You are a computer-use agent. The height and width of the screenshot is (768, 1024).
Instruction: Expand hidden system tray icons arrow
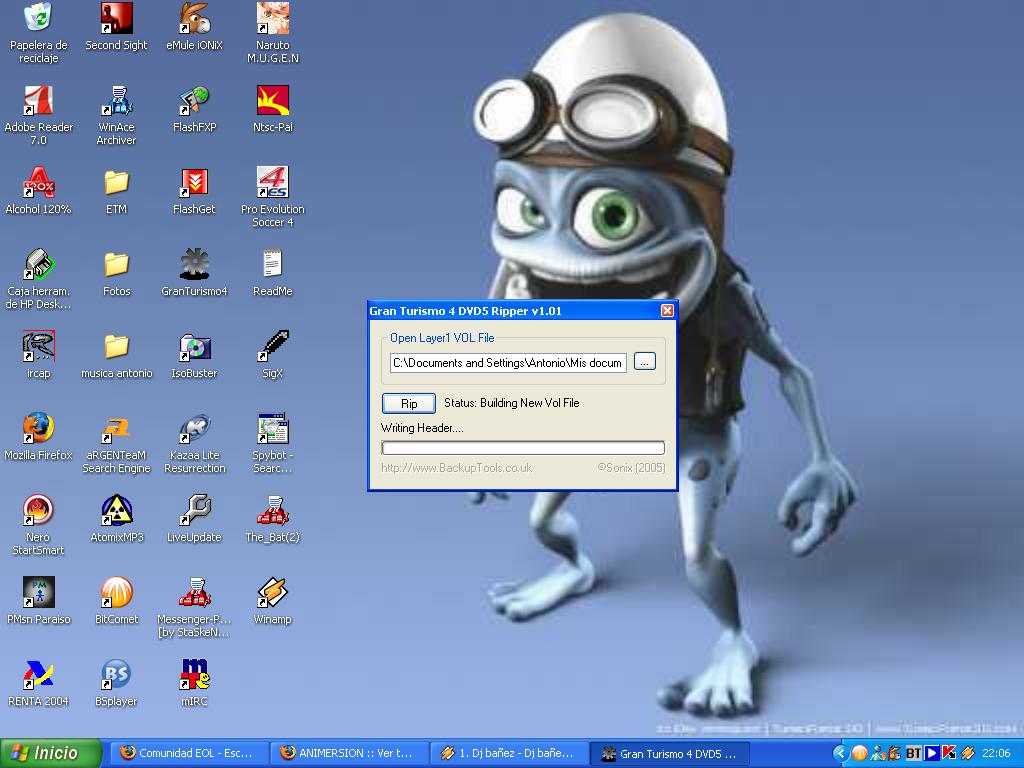point(840,753)
